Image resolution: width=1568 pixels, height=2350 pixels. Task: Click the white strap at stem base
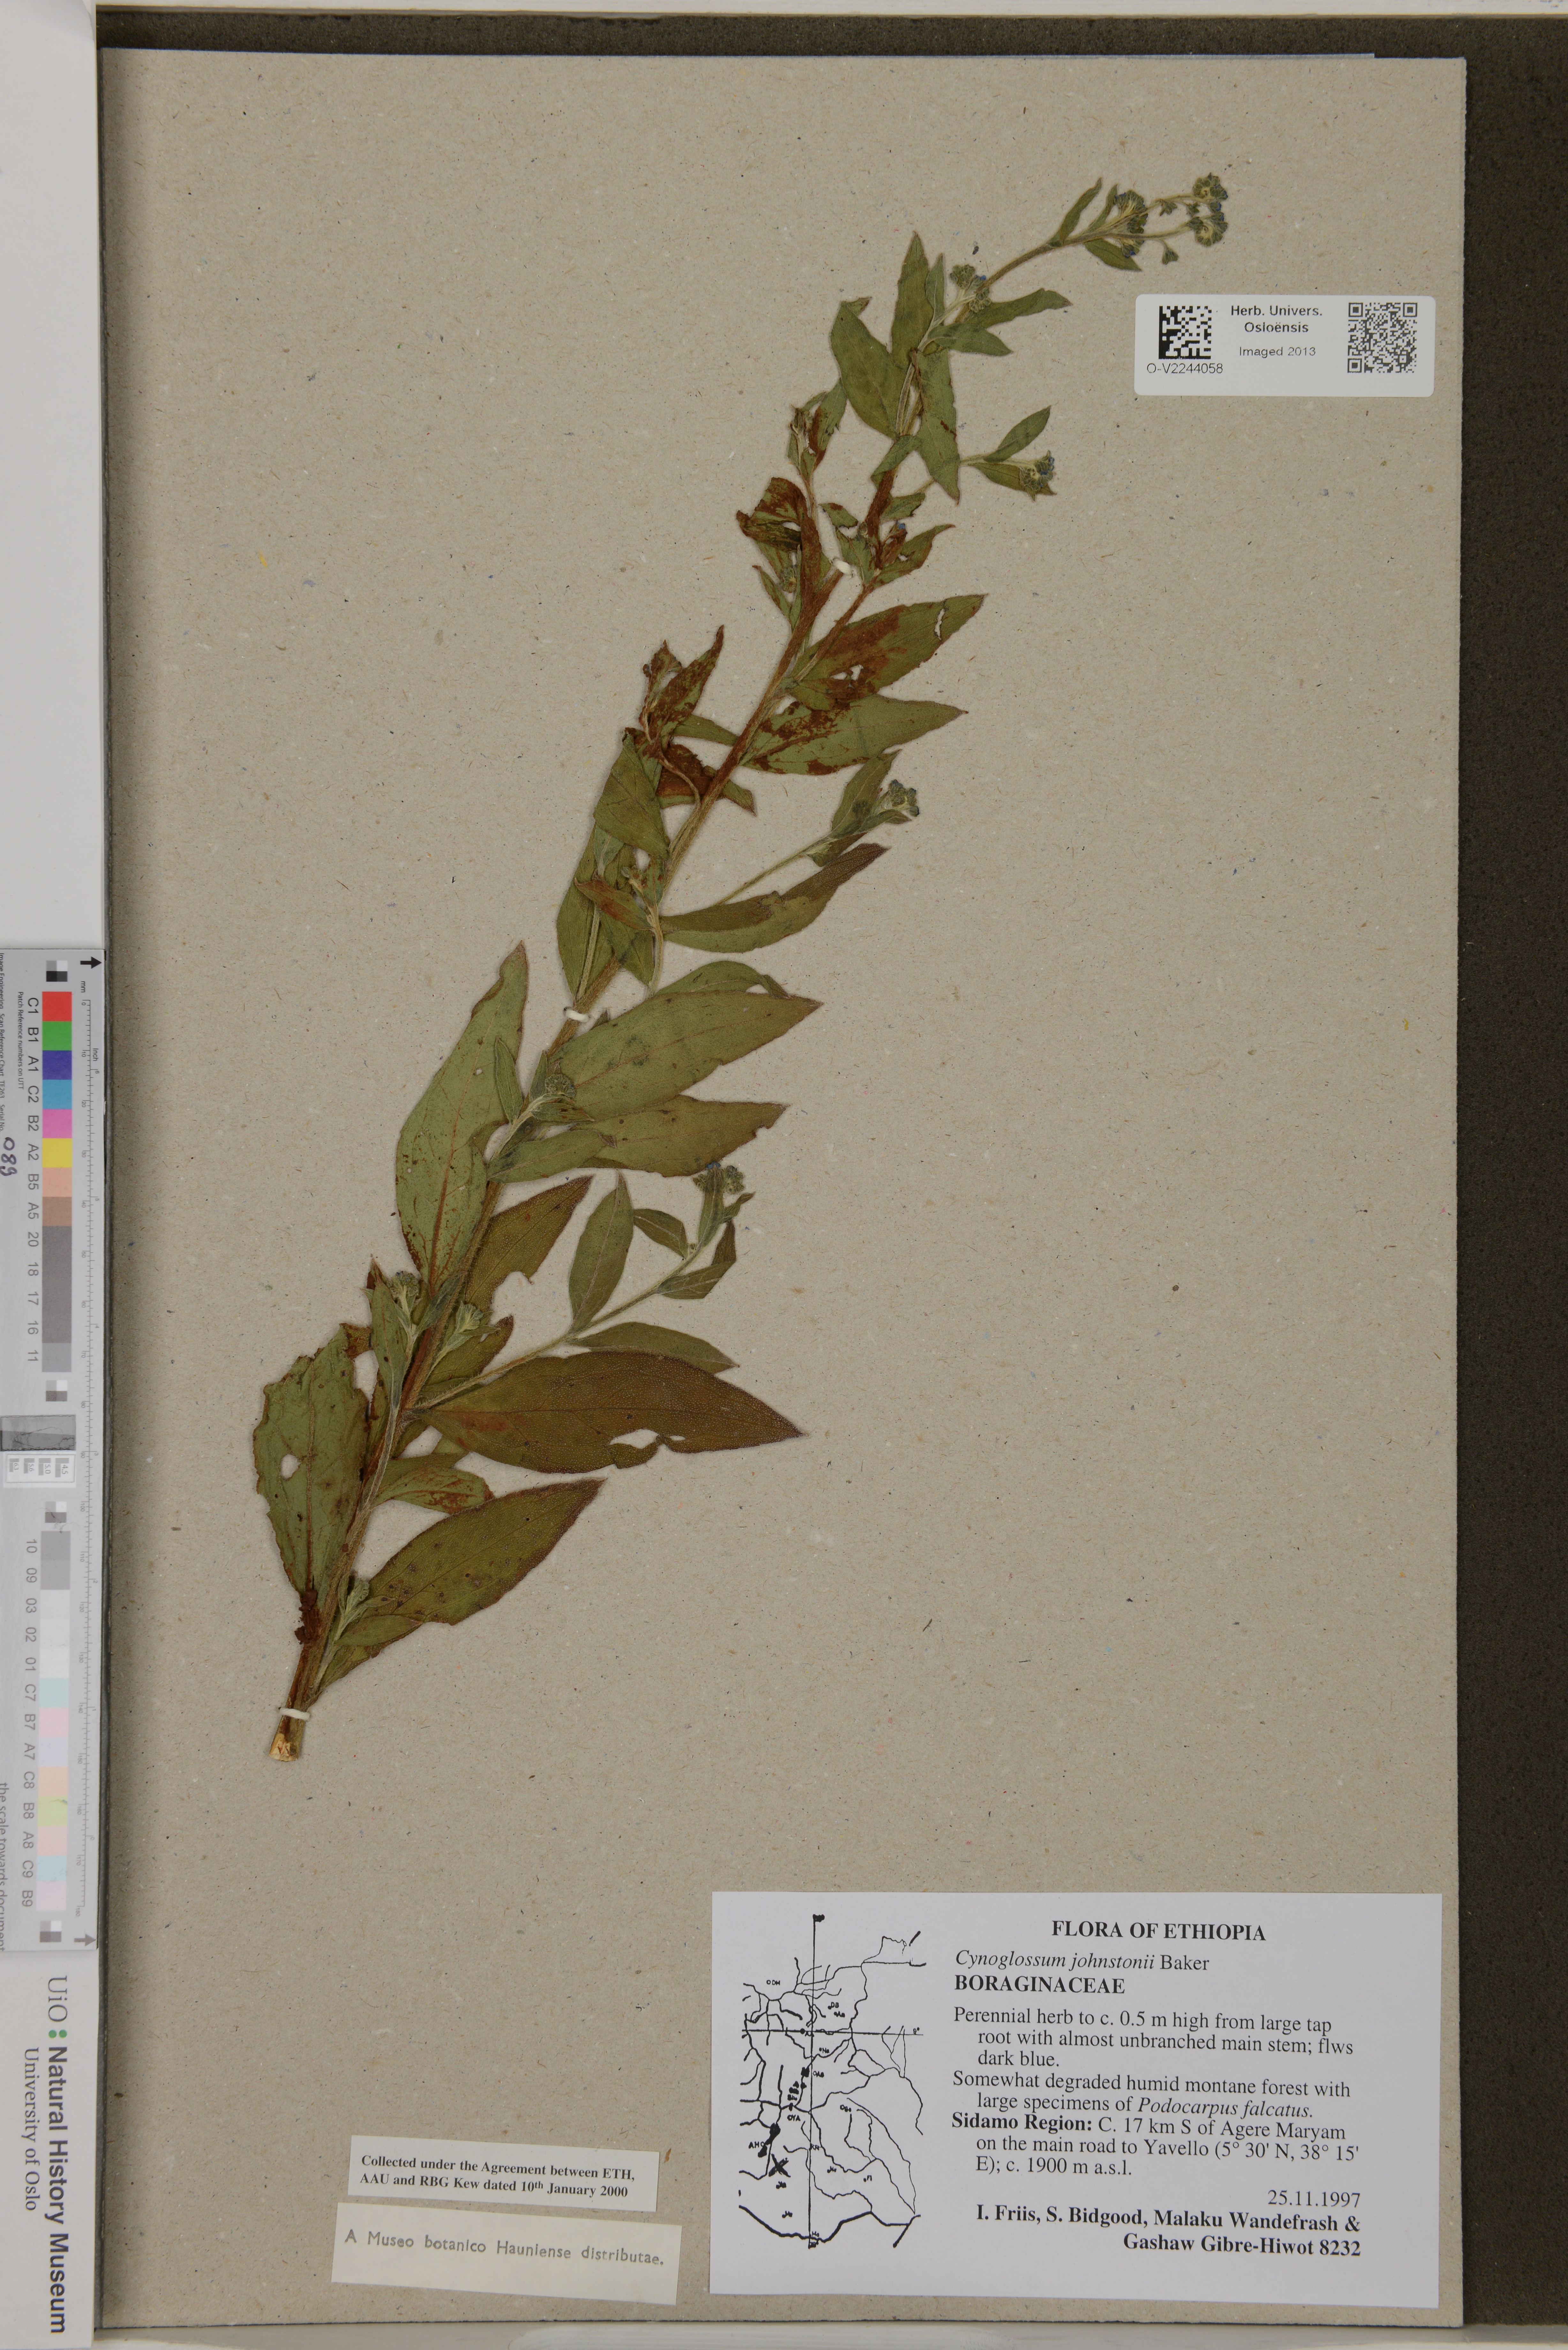(295, 1714)
